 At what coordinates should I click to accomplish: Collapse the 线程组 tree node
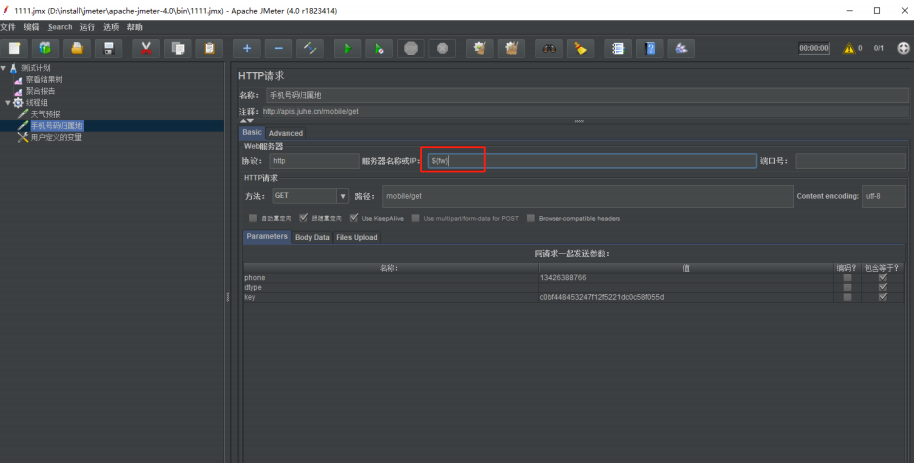(8, 103)
